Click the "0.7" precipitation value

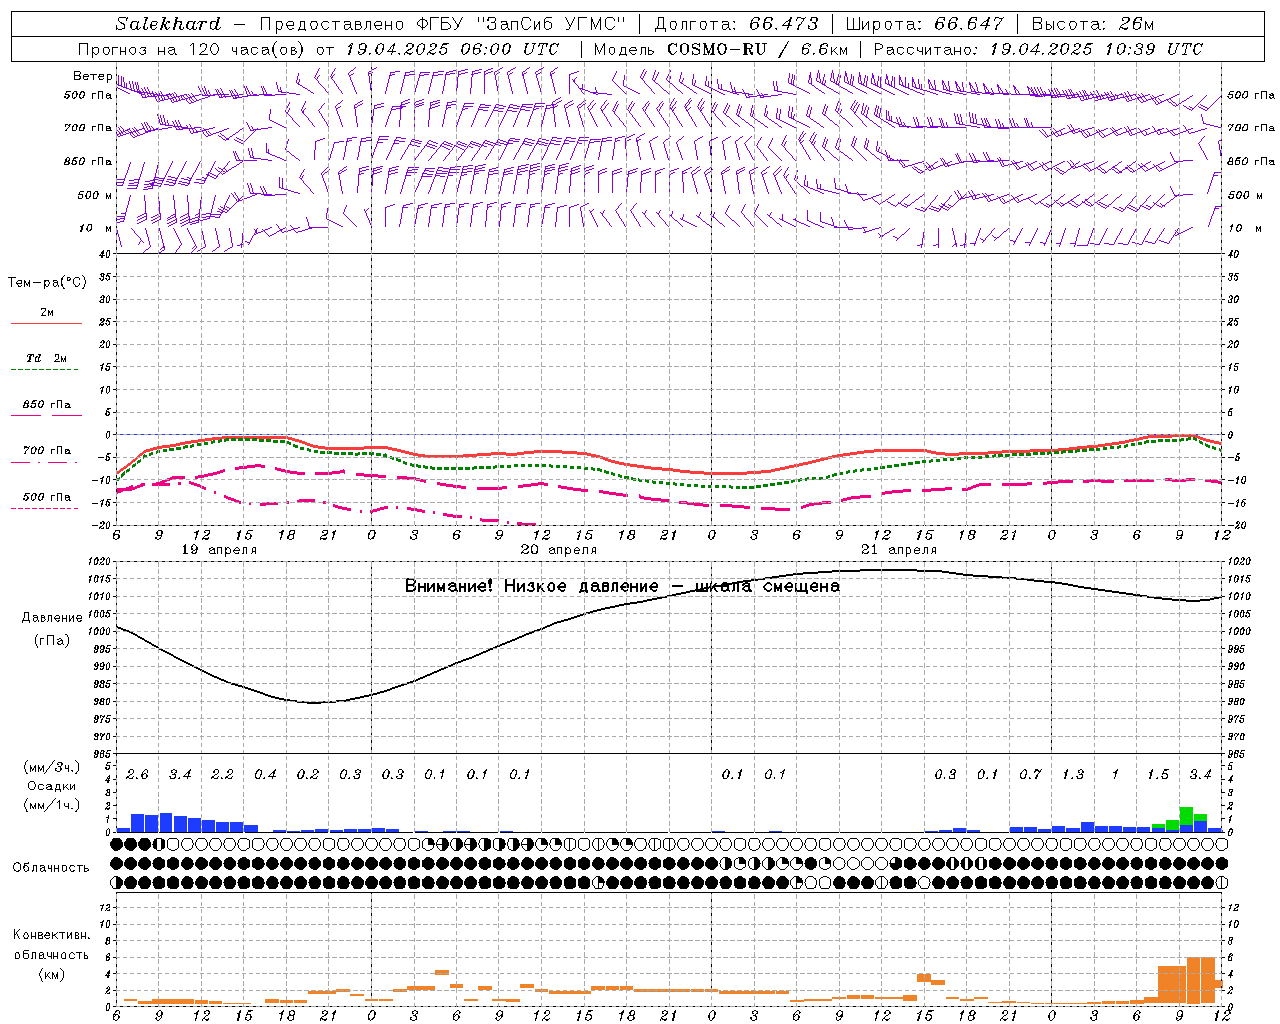tap(1030, 774)
